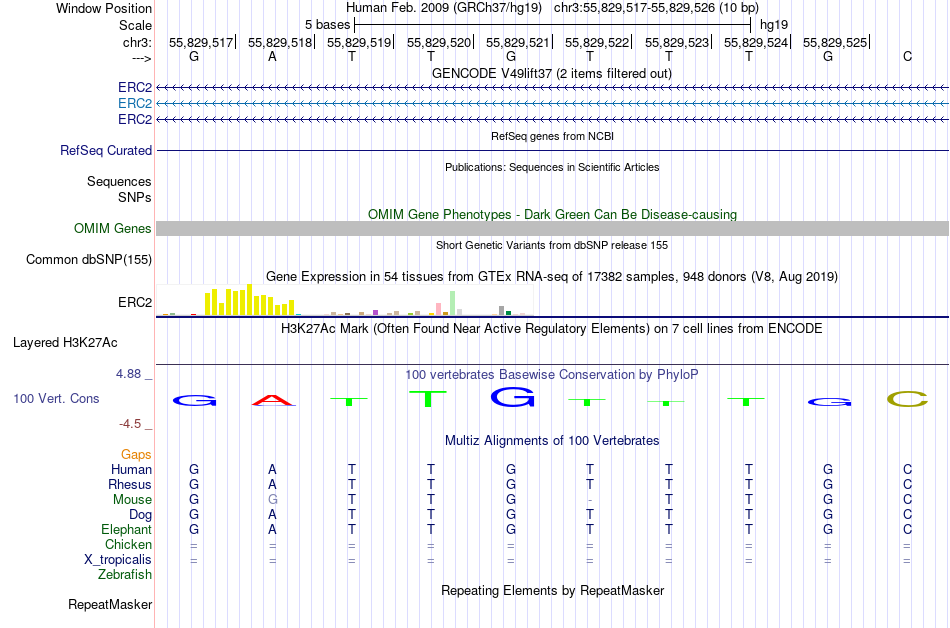Screen dimensions: 950x628
Task: Click the pink bar in GTEx expression chart
Action: tap(438, 309)
